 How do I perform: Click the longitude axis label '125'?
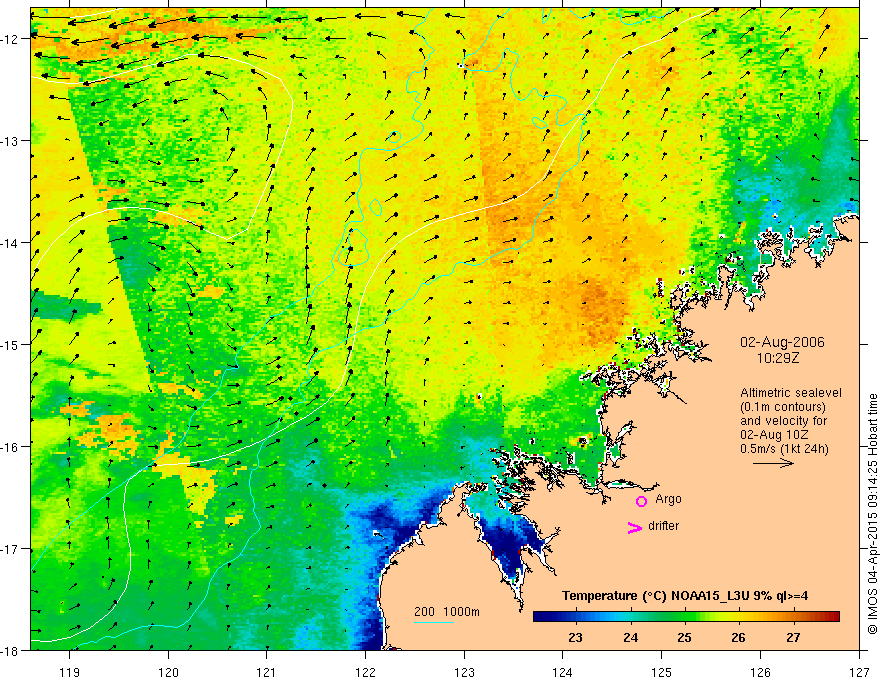(x=662, y=672)
